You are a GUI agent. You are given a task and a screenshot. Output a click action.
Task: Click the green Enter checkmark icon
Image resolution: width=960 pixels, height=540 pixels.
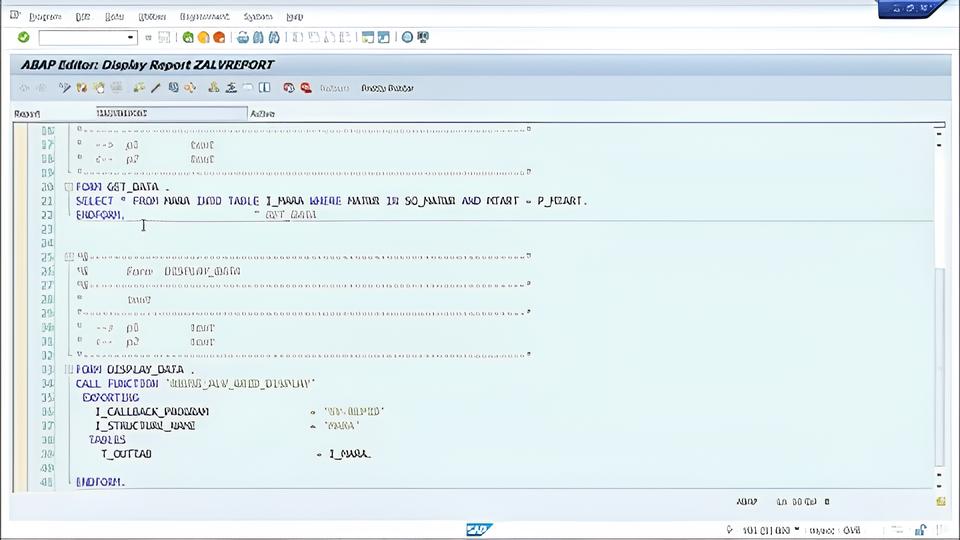(x=24, y=37)
